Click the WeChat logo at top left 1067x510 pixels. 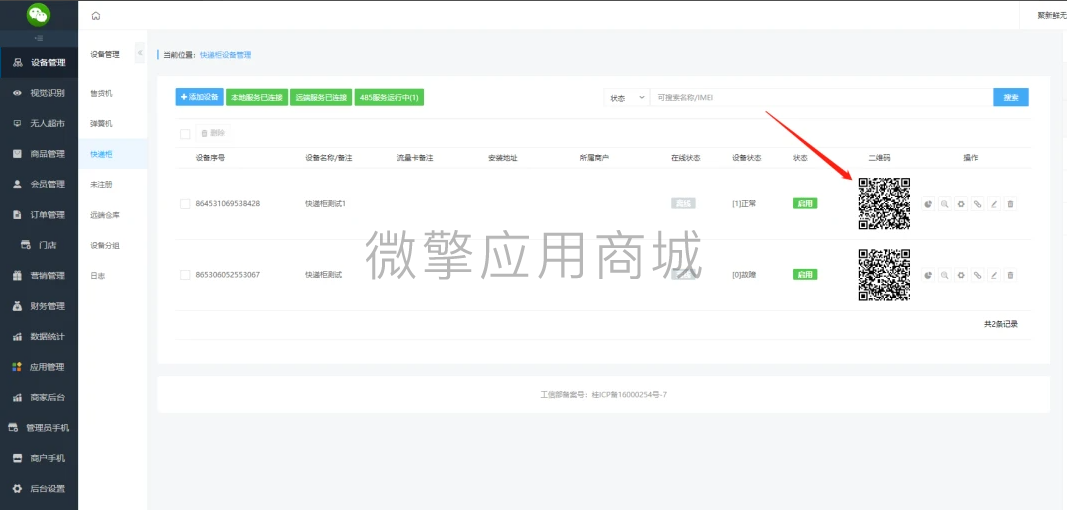[x=38, y=14]
